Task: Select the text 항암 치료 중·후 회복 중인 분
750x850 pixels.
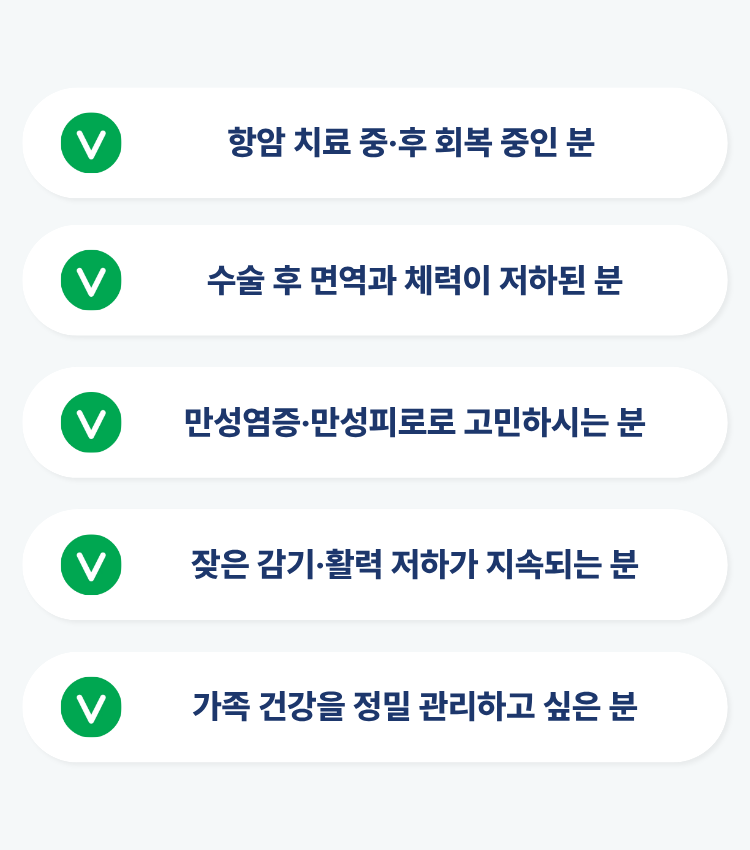Action: point(411,143)
